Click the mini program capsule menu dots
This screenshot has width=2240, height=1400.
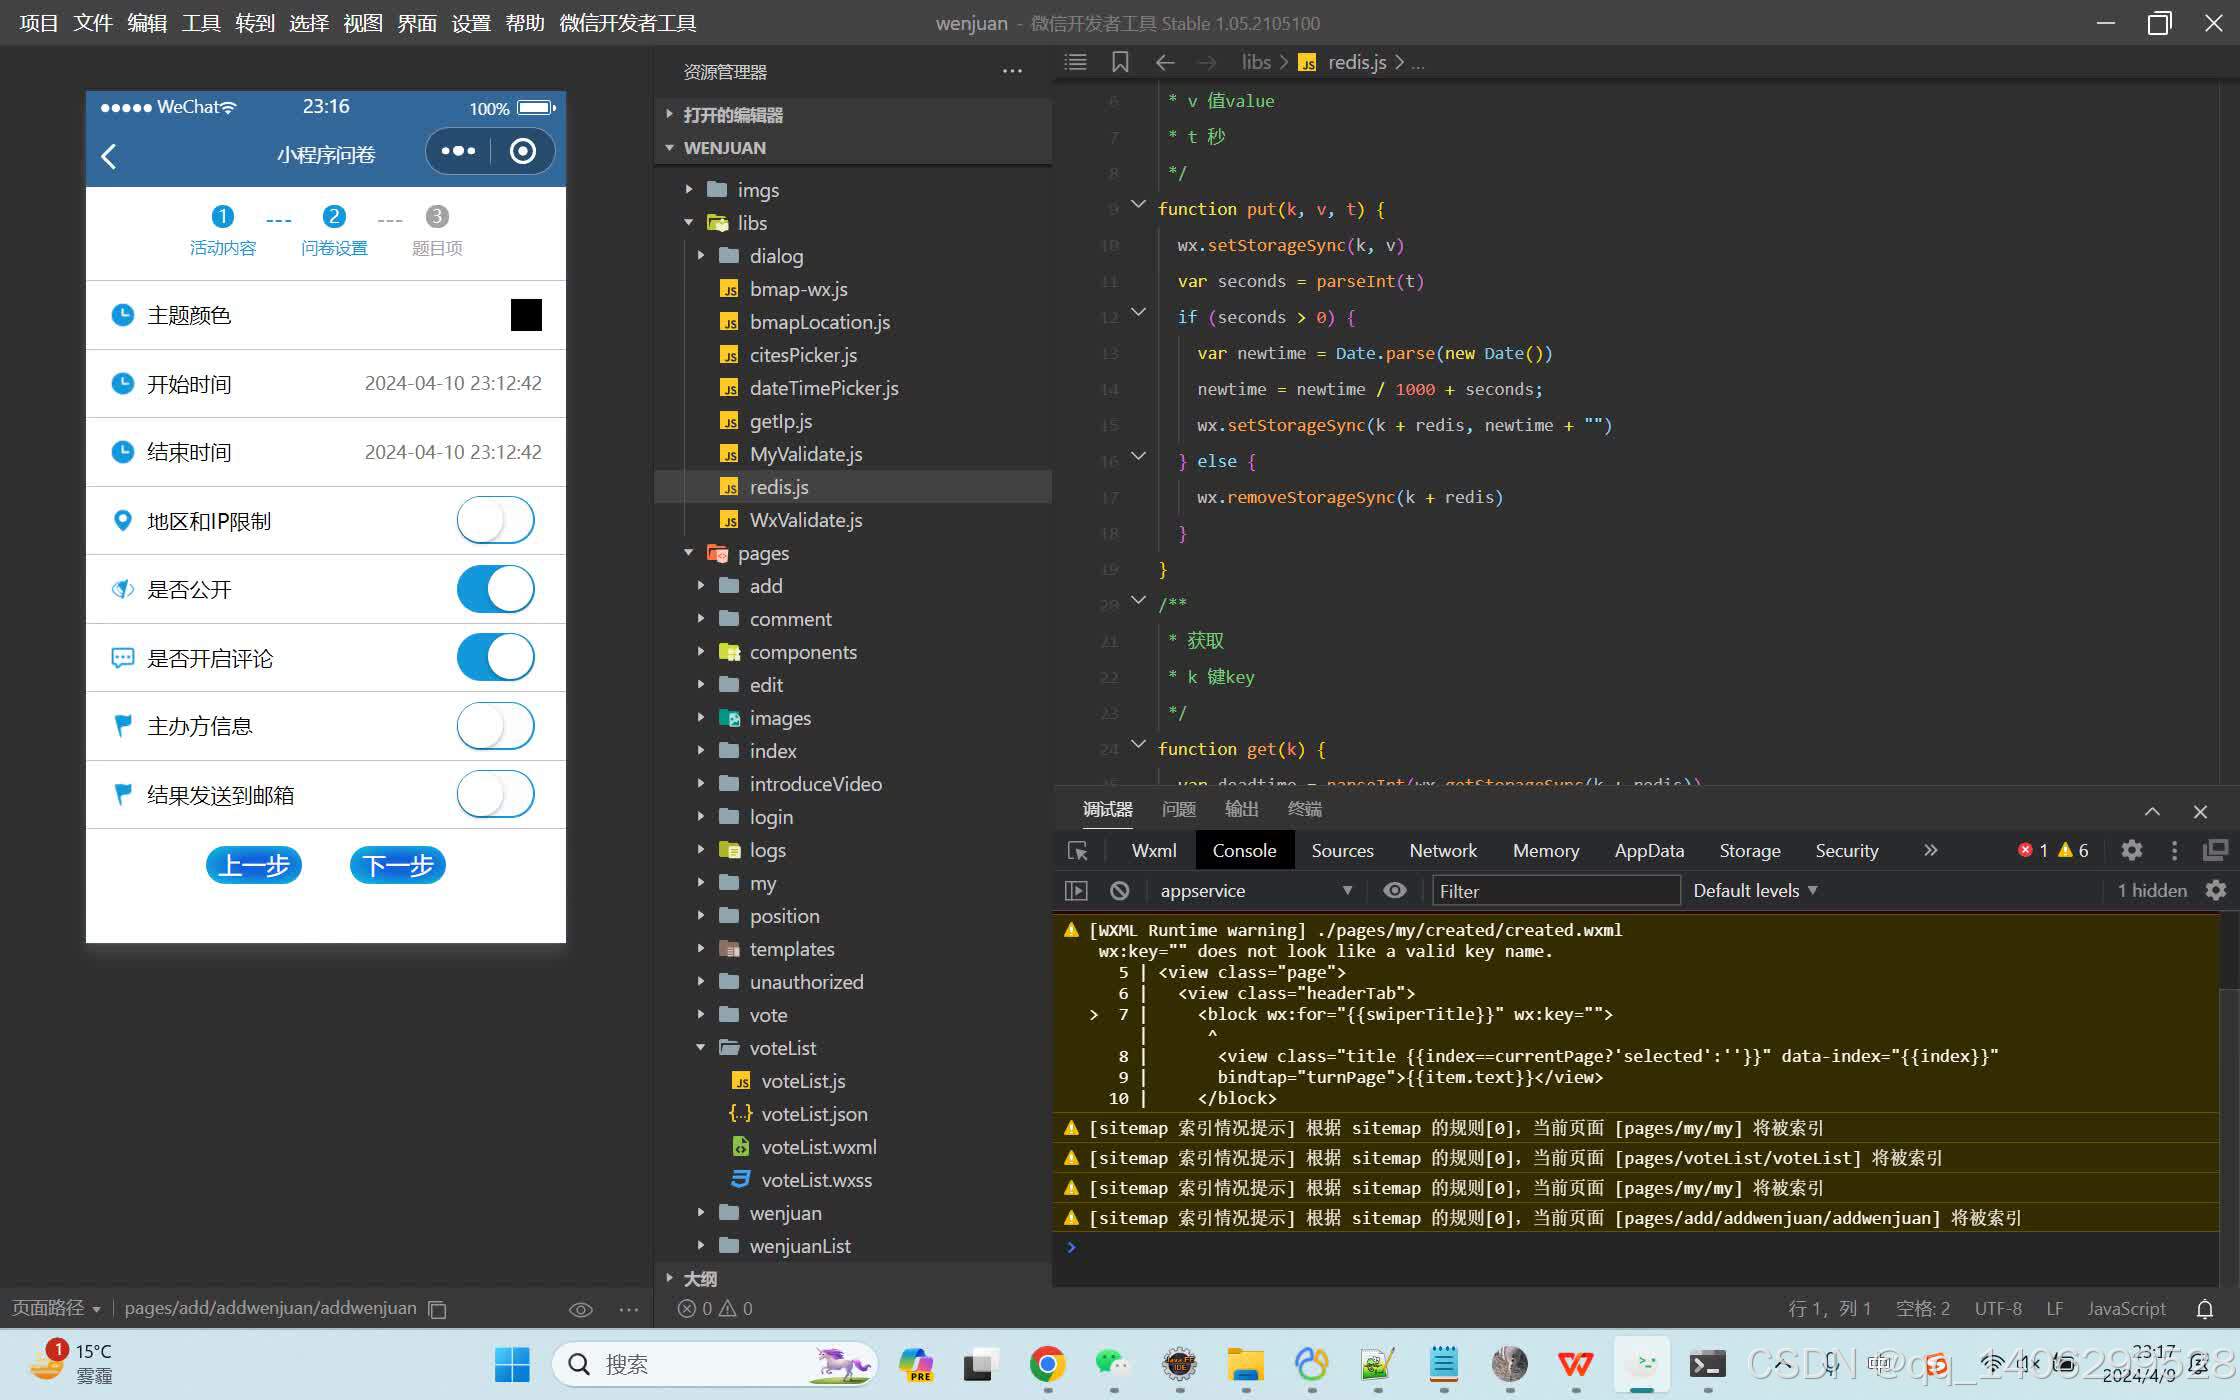click(x=458, y=152)
